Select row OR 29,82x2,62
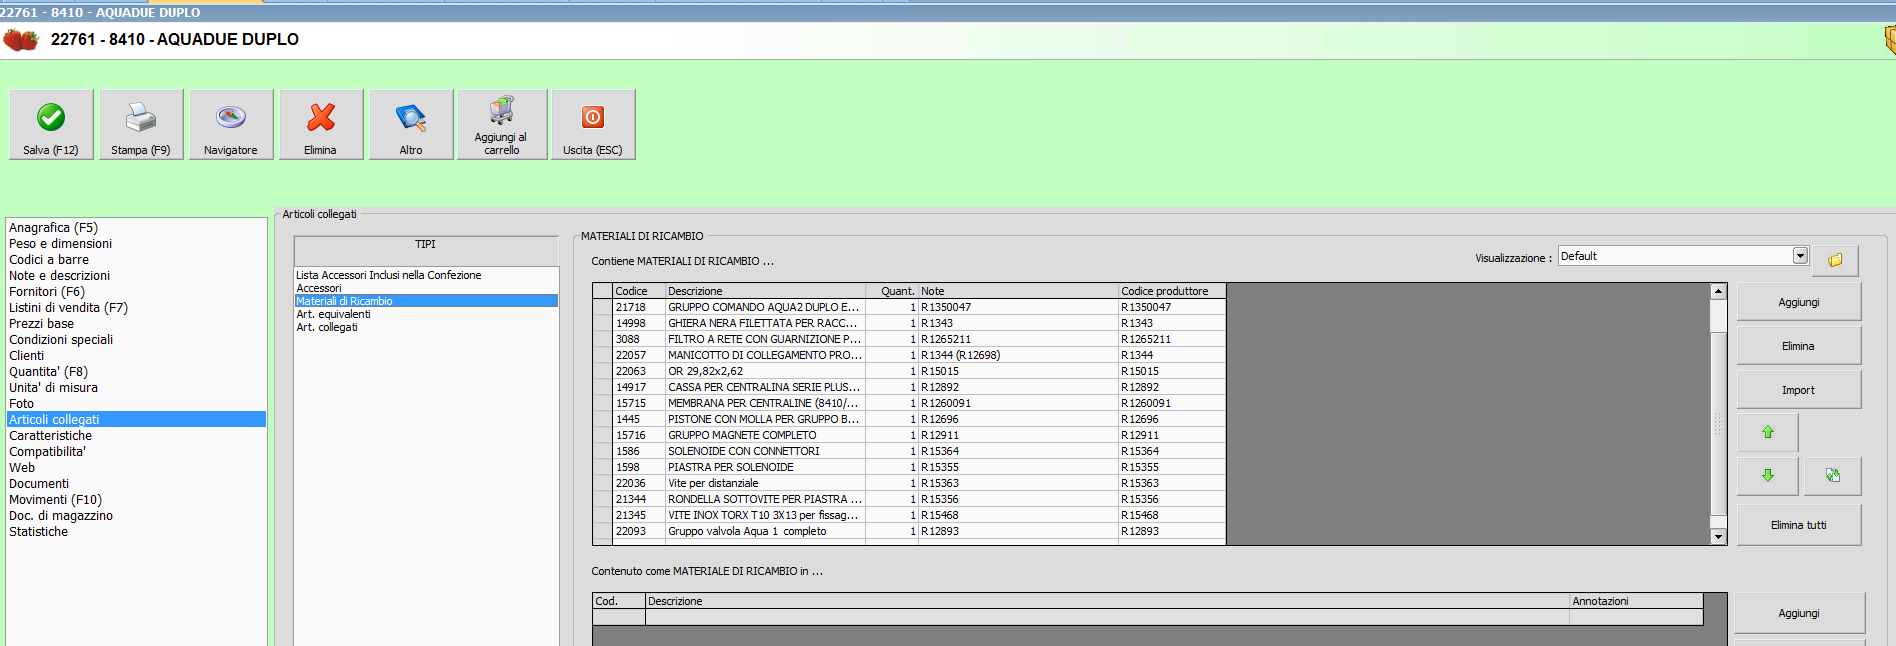Screen dimensions: 1896x646 (909, 371)
